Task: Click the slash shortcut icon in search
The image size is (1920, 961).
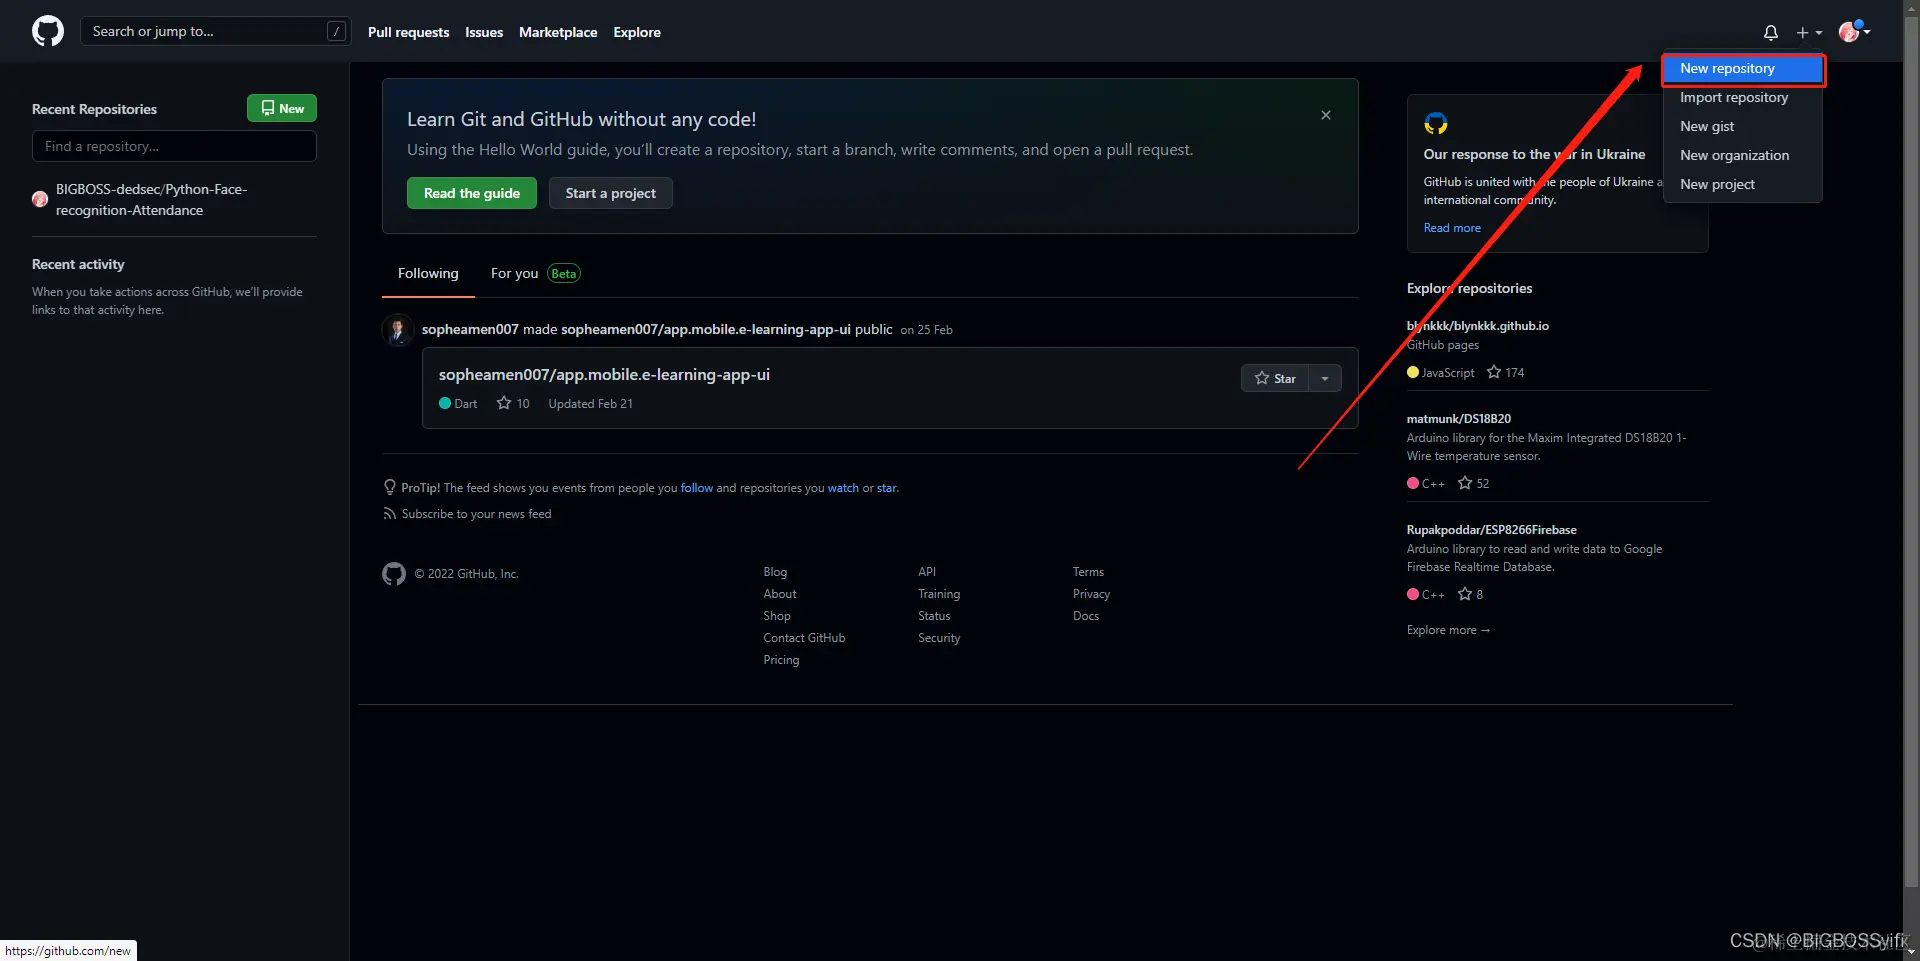Action: click(337, 31)
